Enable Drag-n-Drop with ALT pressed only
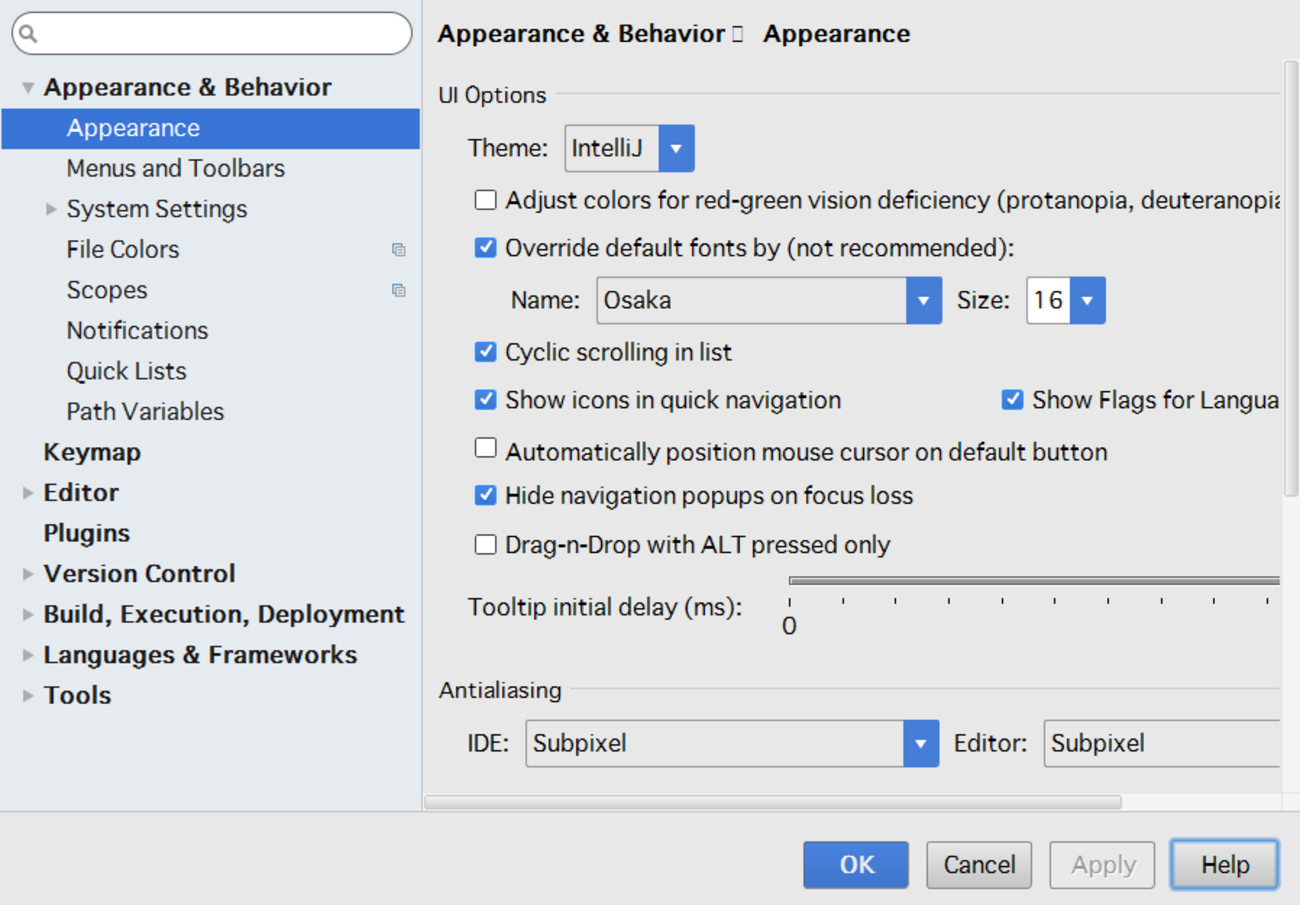Image resolution: width=1300 pixels, height=905 pixels. [486, 545]
